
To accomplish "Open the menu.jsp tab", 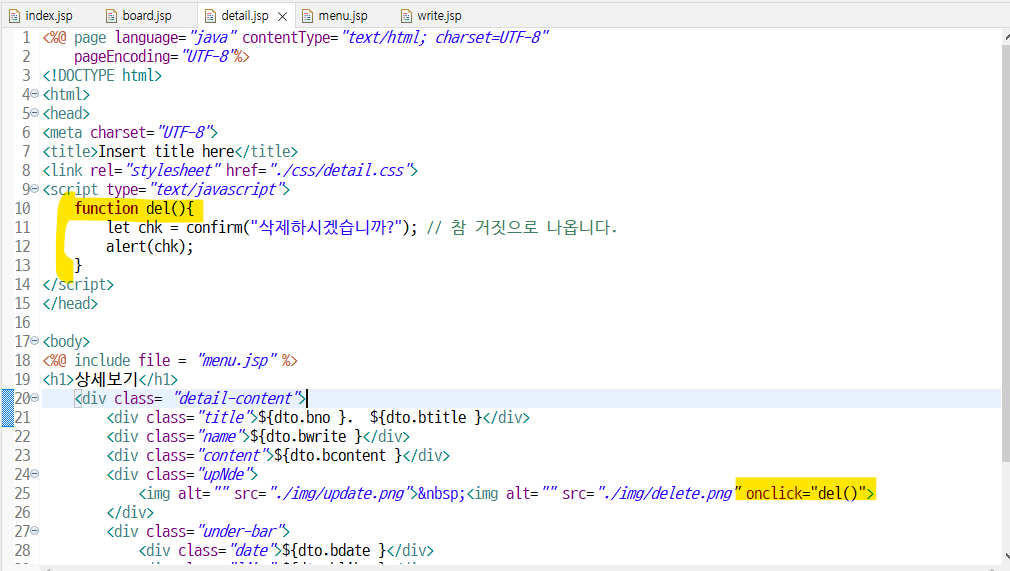I will (335, 15).
